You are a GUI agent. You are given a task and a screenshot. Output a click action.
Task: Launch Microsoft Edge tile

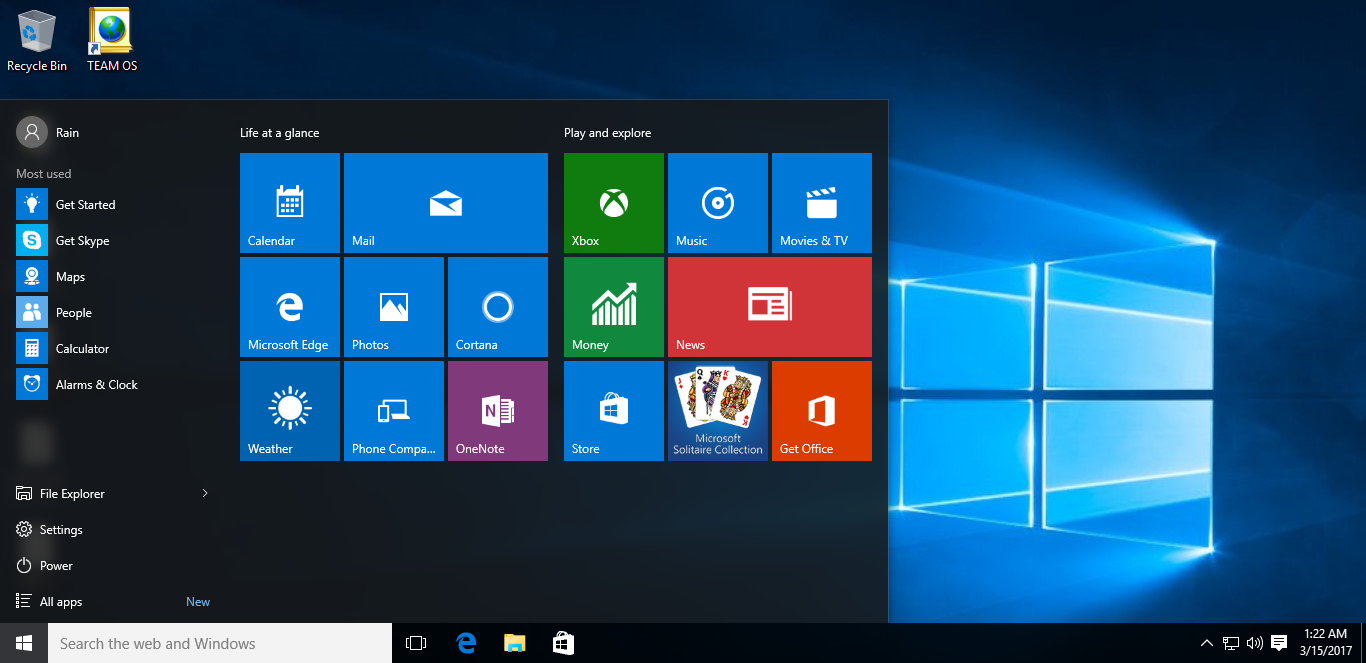tap(290, 307)
